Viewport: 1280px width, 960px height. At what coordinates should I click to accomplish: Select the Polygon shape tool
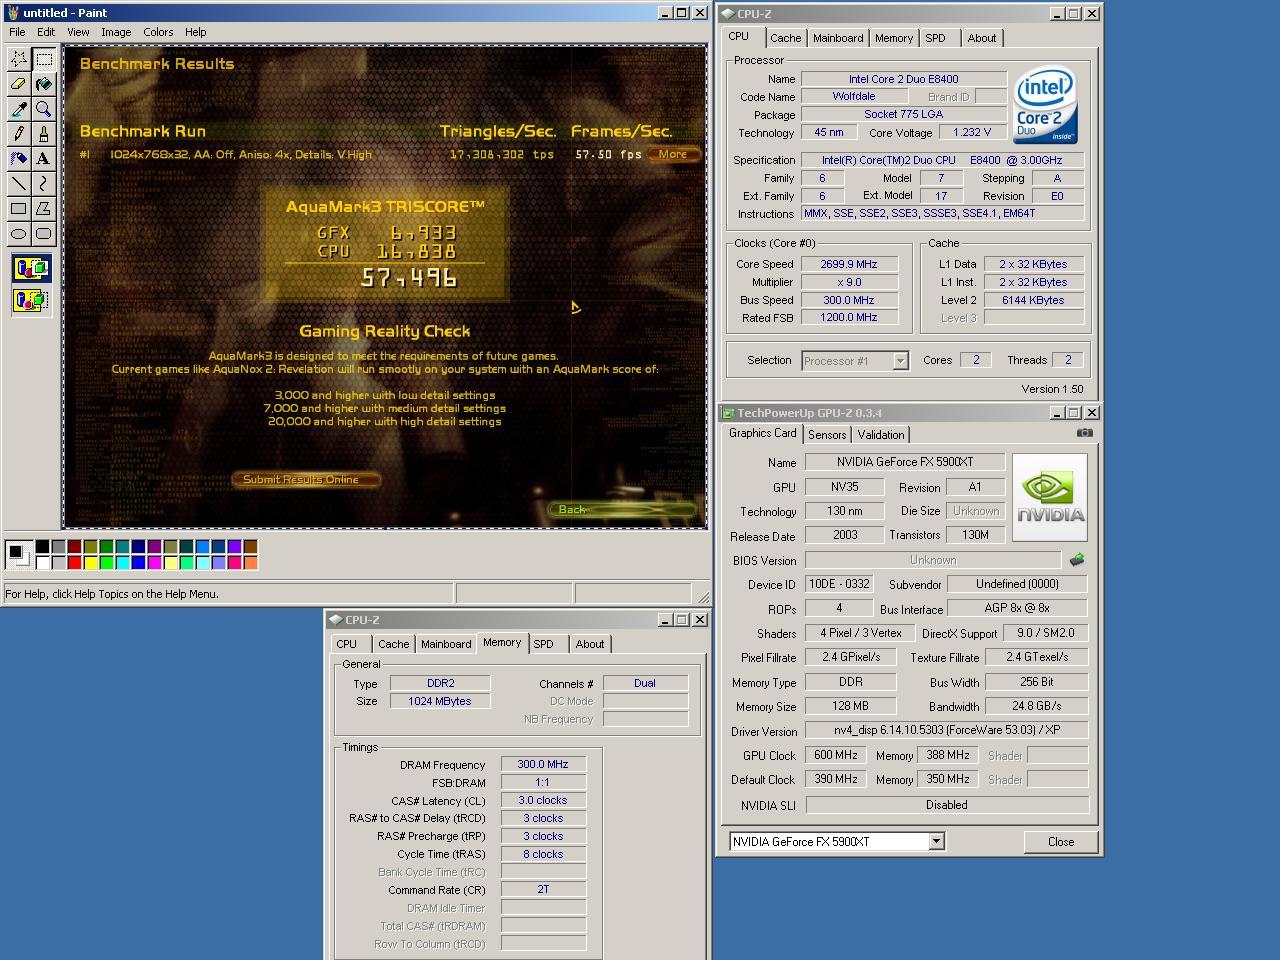coord(44,208)
